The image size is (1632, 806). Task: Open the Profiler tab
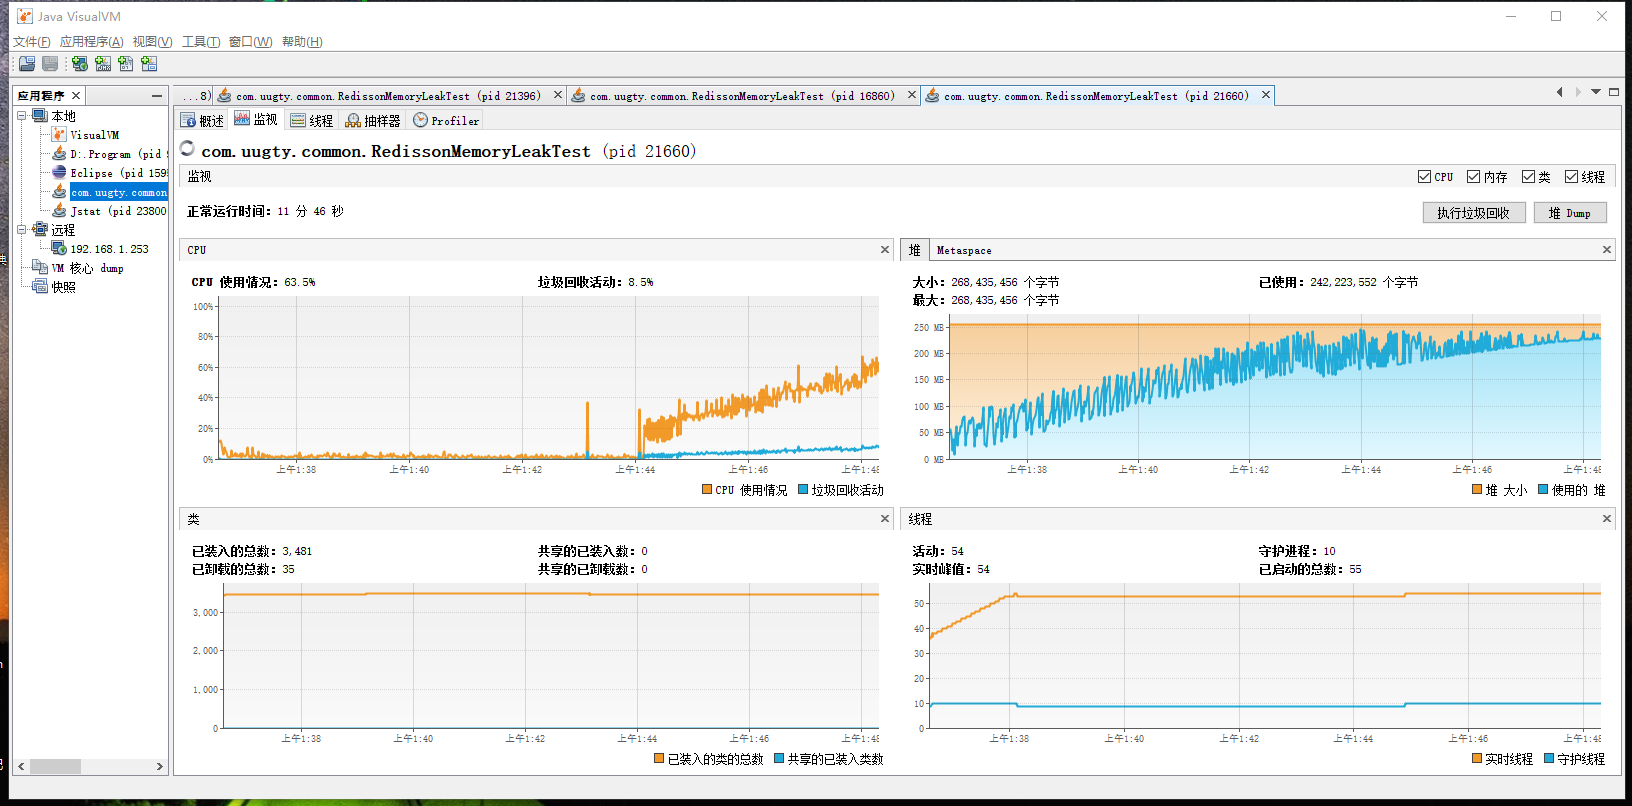click(446, 121)
